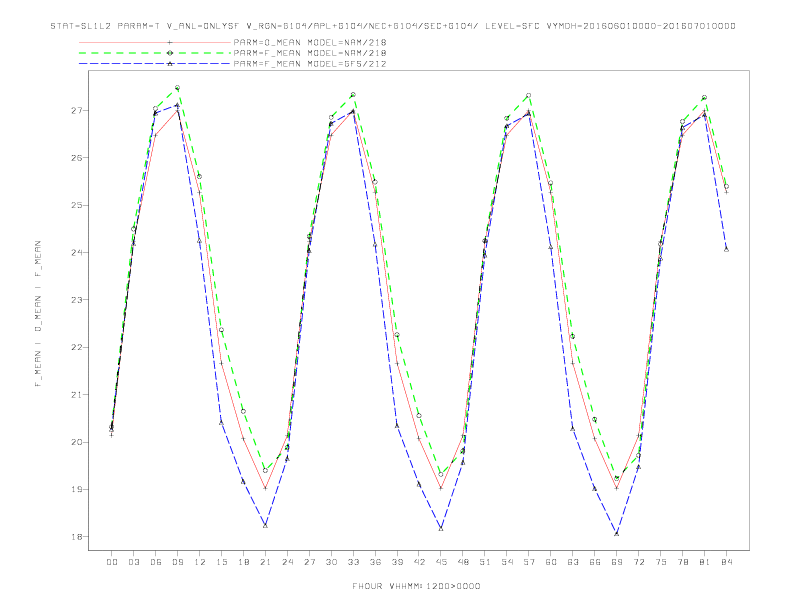The height and width of the screenshot is (612, 792).
Task: Click y-axis tick label 27
Action: point(77,111)
